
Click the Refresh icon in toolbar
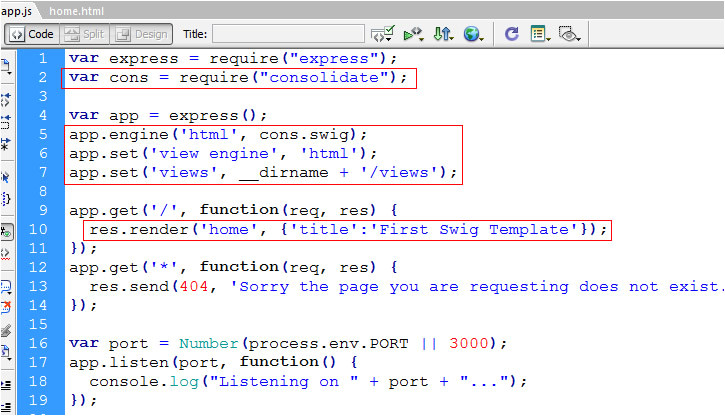[511, 34]
